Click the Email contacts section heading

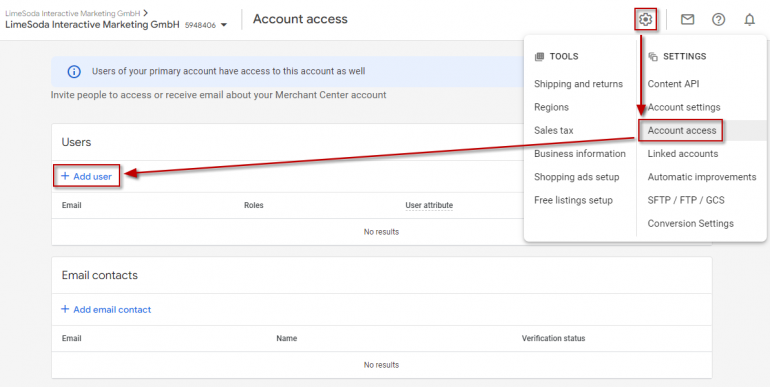(x=100, y=275)
